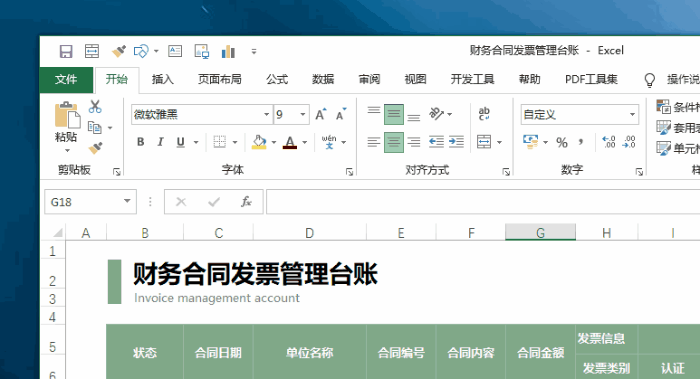Select column G header
The image size is (700, 379).
tap(540, 233)
